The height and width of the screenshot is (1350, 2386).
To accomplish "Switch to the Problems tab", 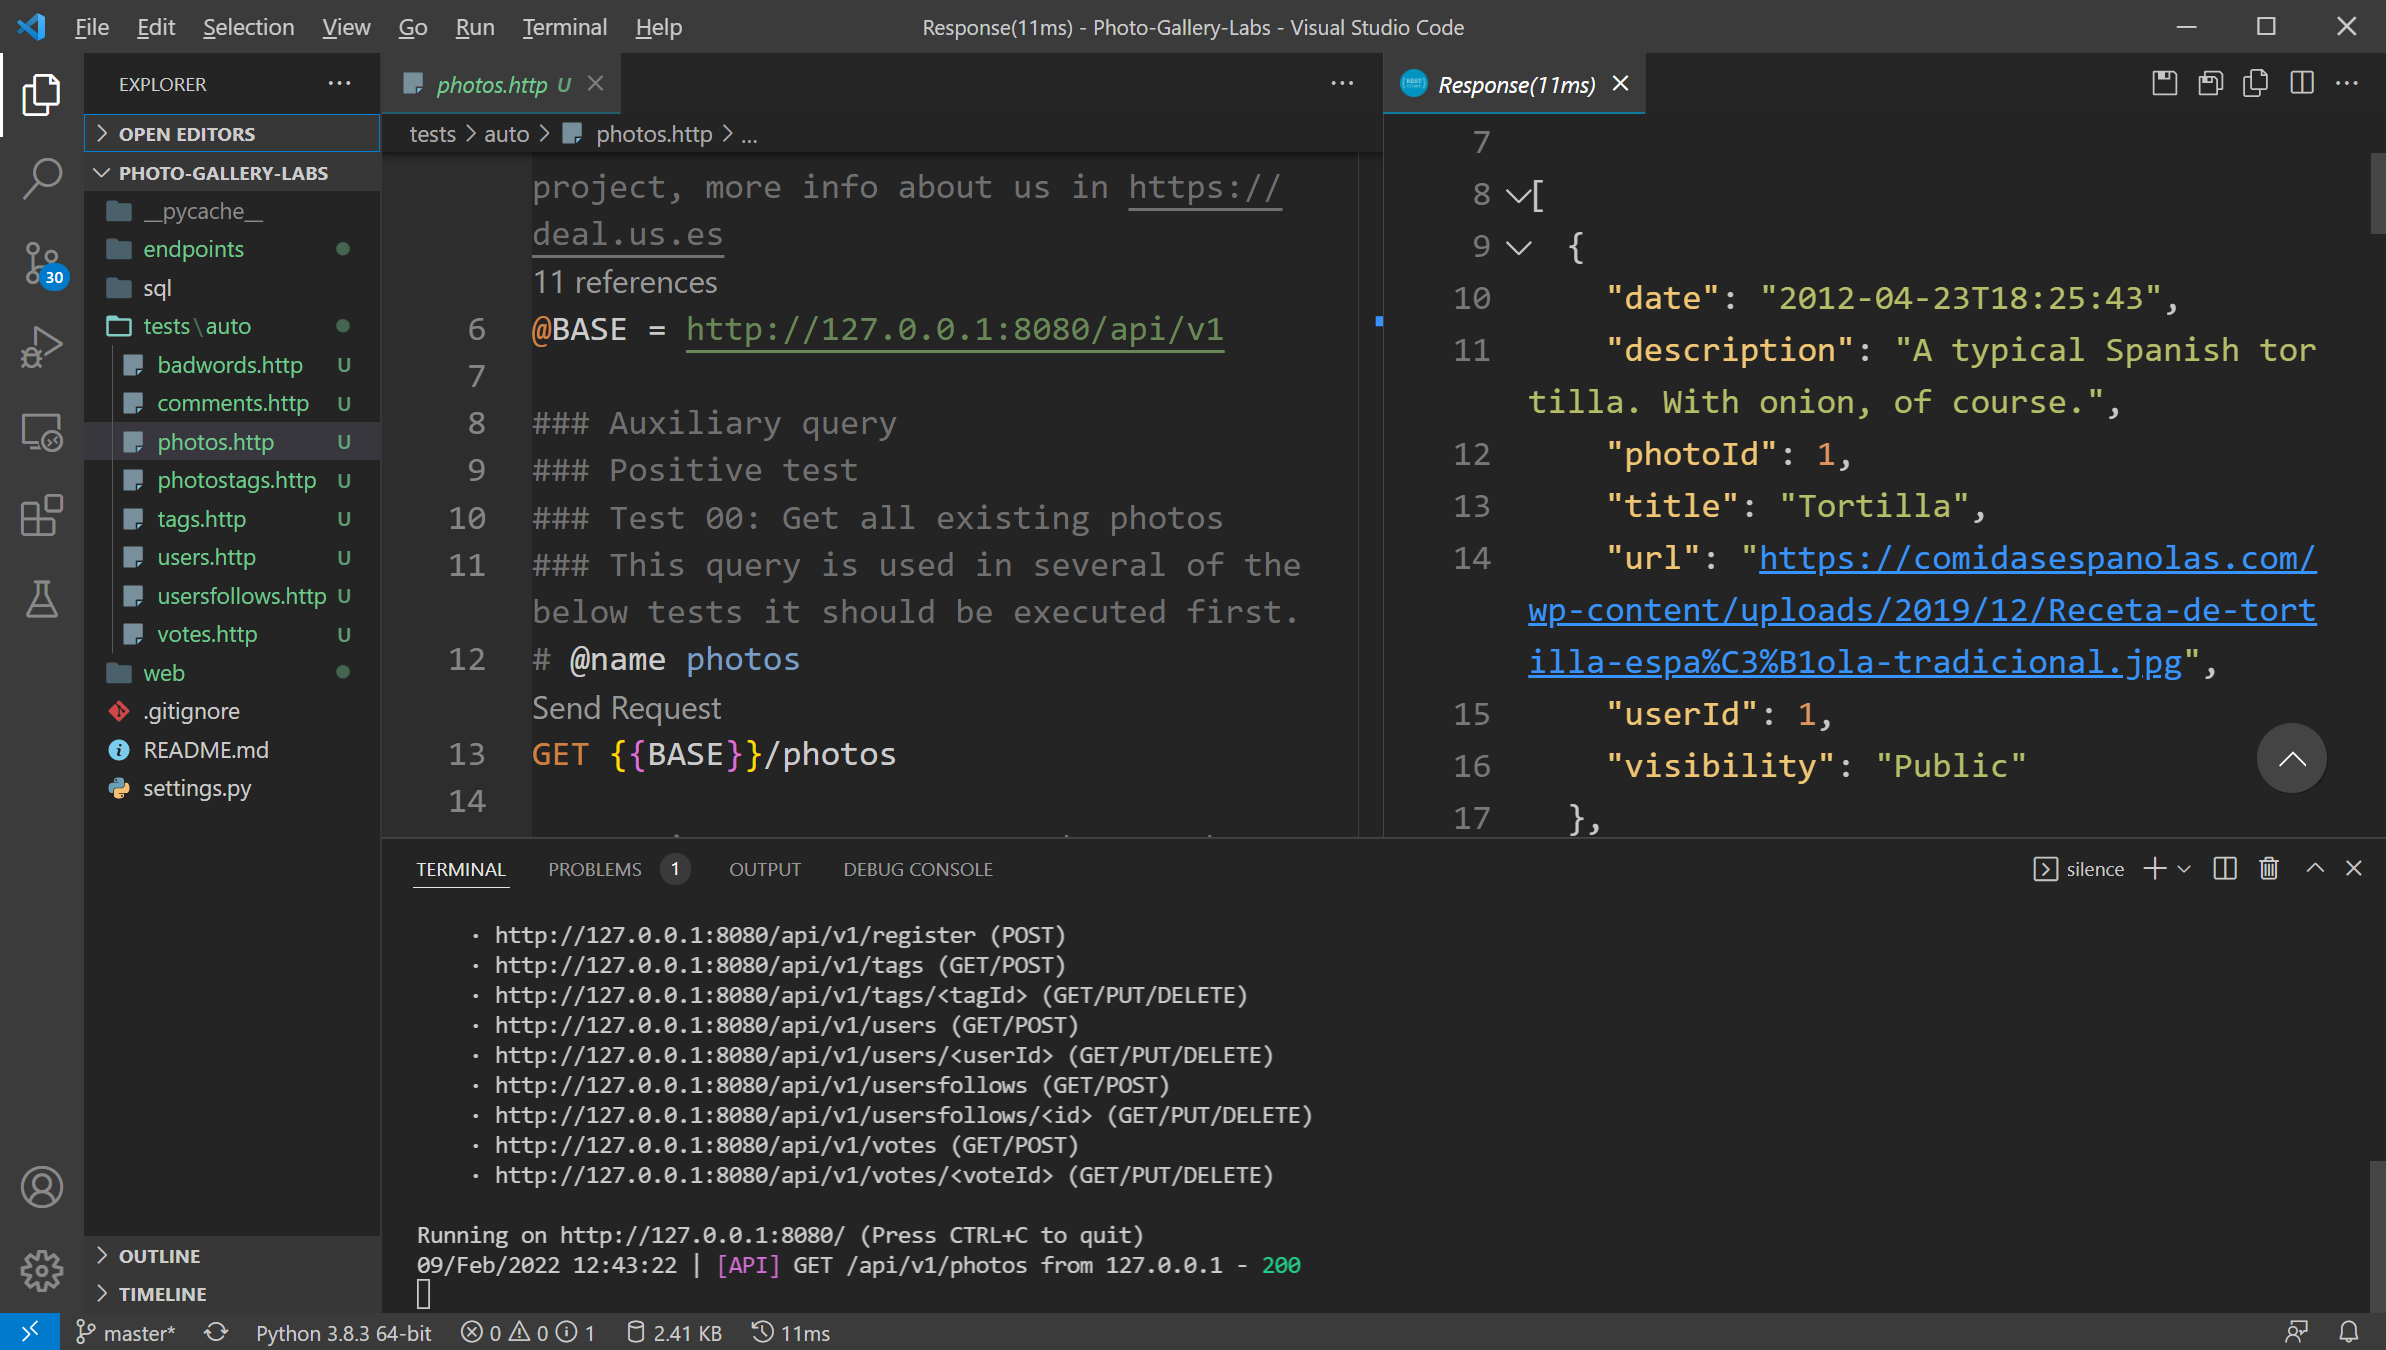I will point(594,869).
